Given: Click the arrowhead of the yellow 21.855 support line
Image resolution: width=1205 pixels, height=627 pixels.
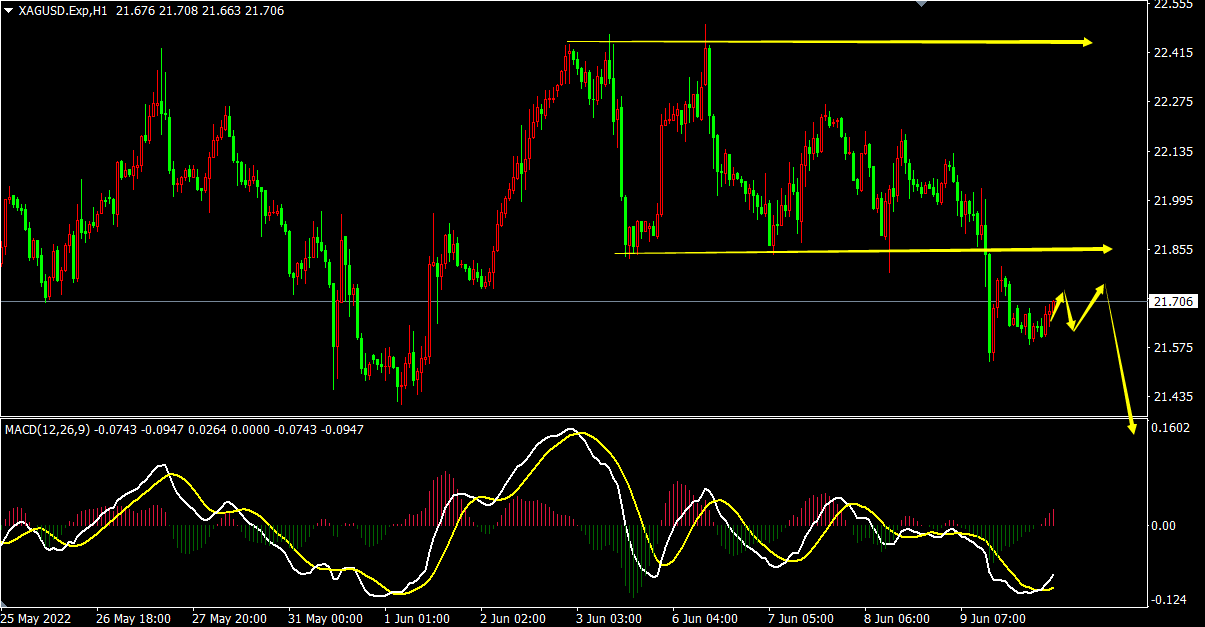Looking at the screenshot, I should click(1105, 248).
